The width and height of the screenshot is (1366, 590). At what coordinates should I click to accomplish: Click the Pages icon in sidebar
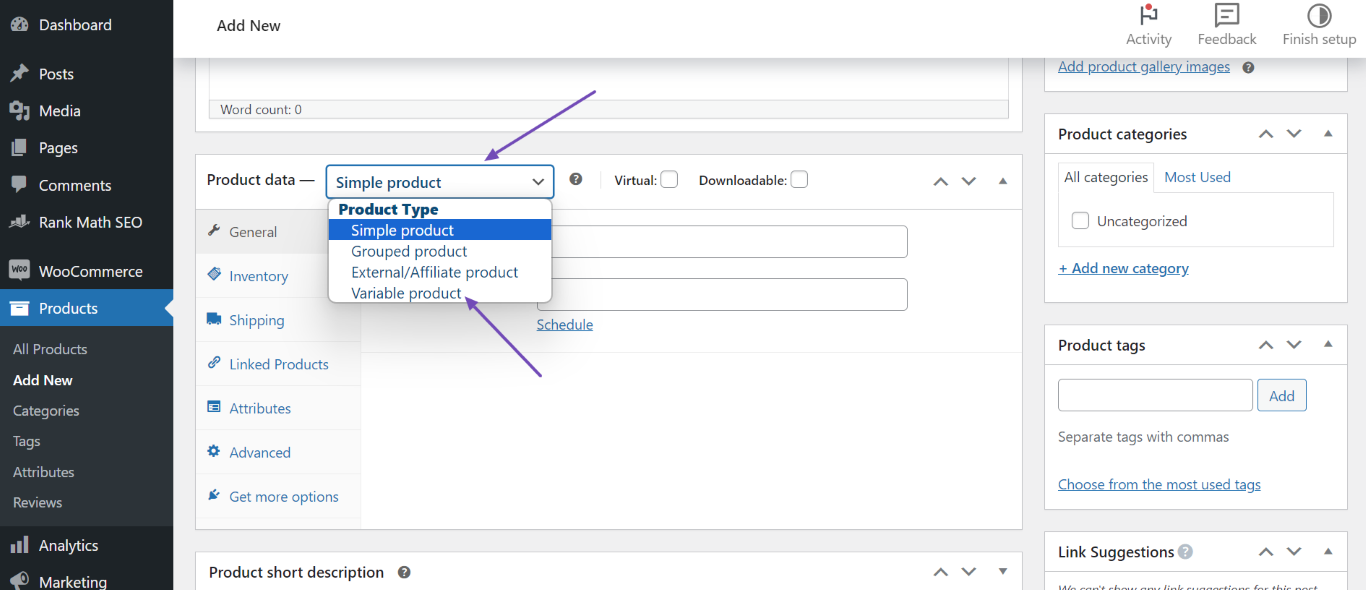click(19, 148)
